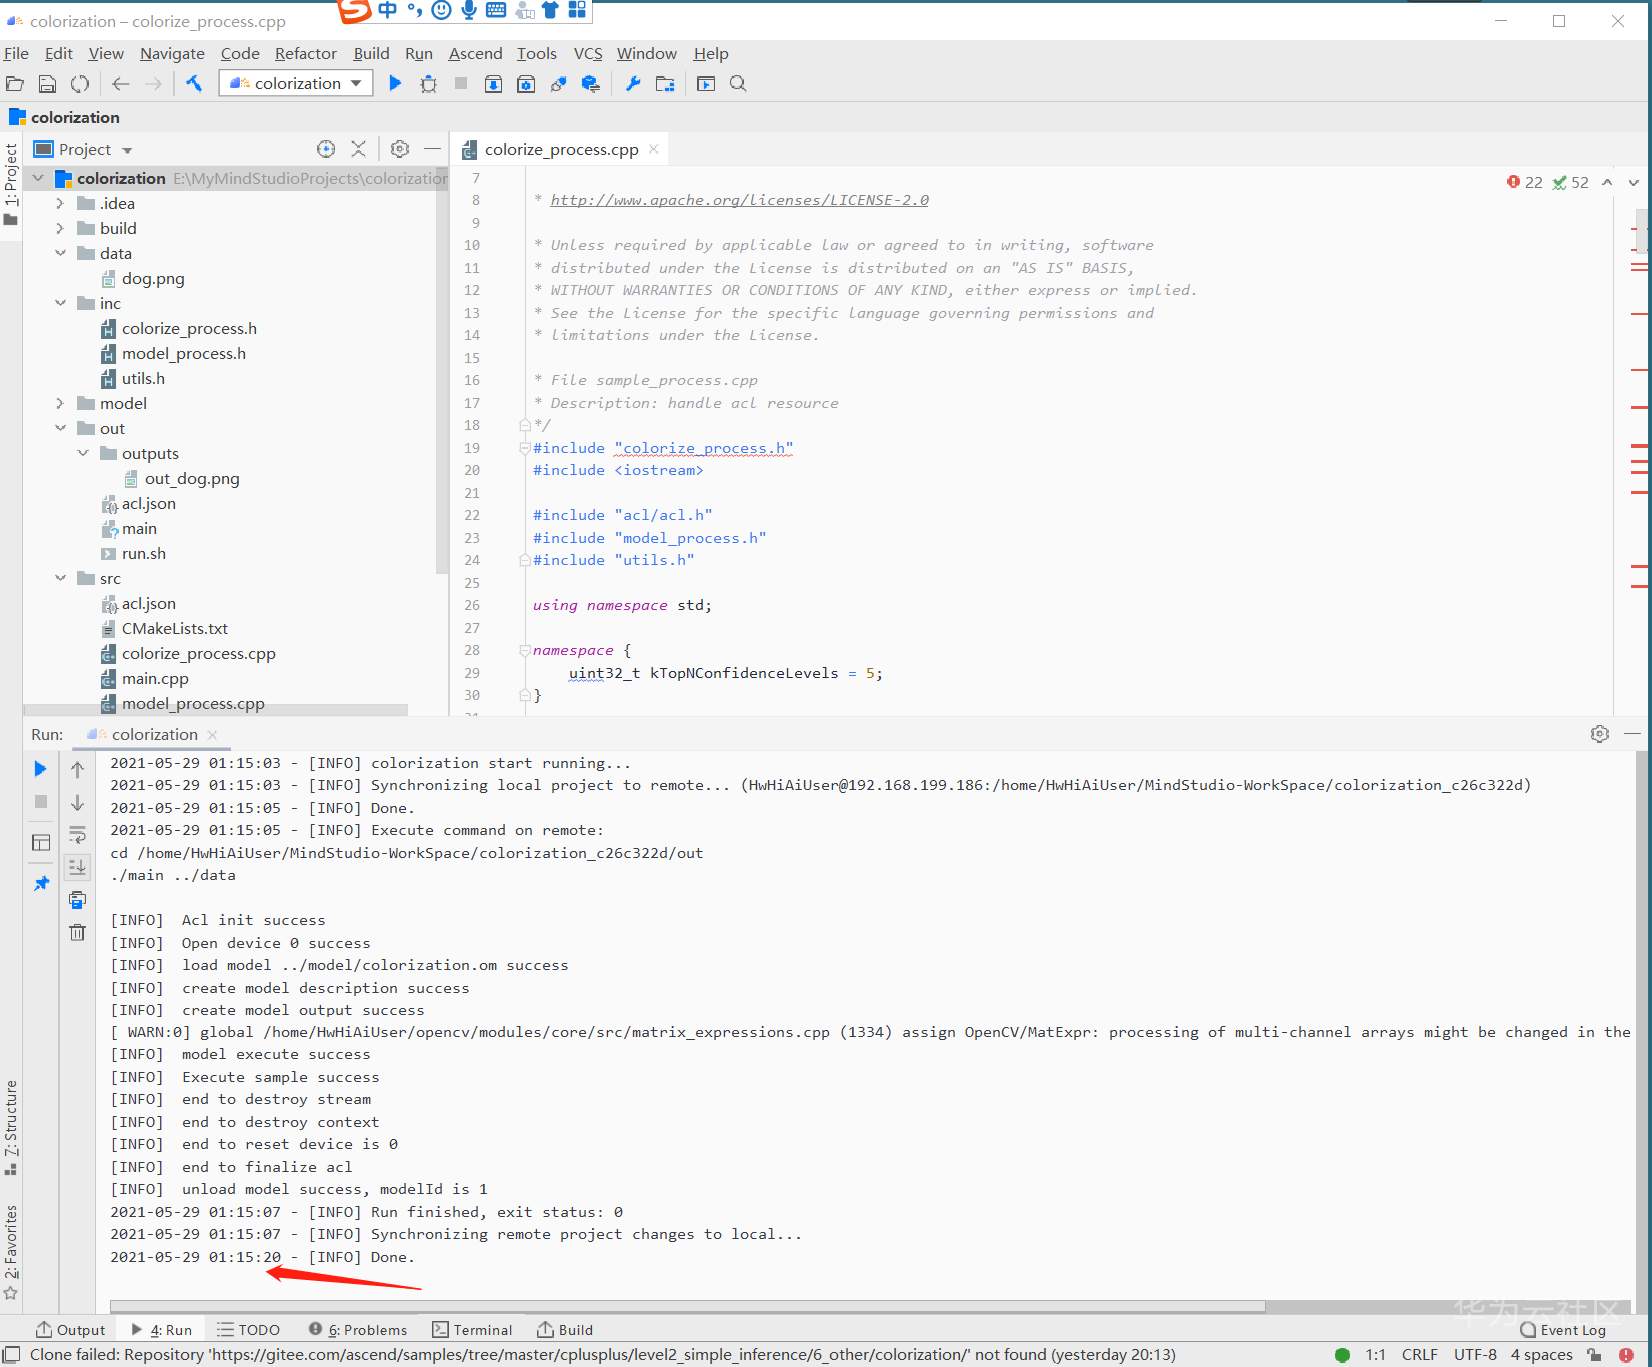
Task: Open the Ascend menu
Action: pos(475,54)
